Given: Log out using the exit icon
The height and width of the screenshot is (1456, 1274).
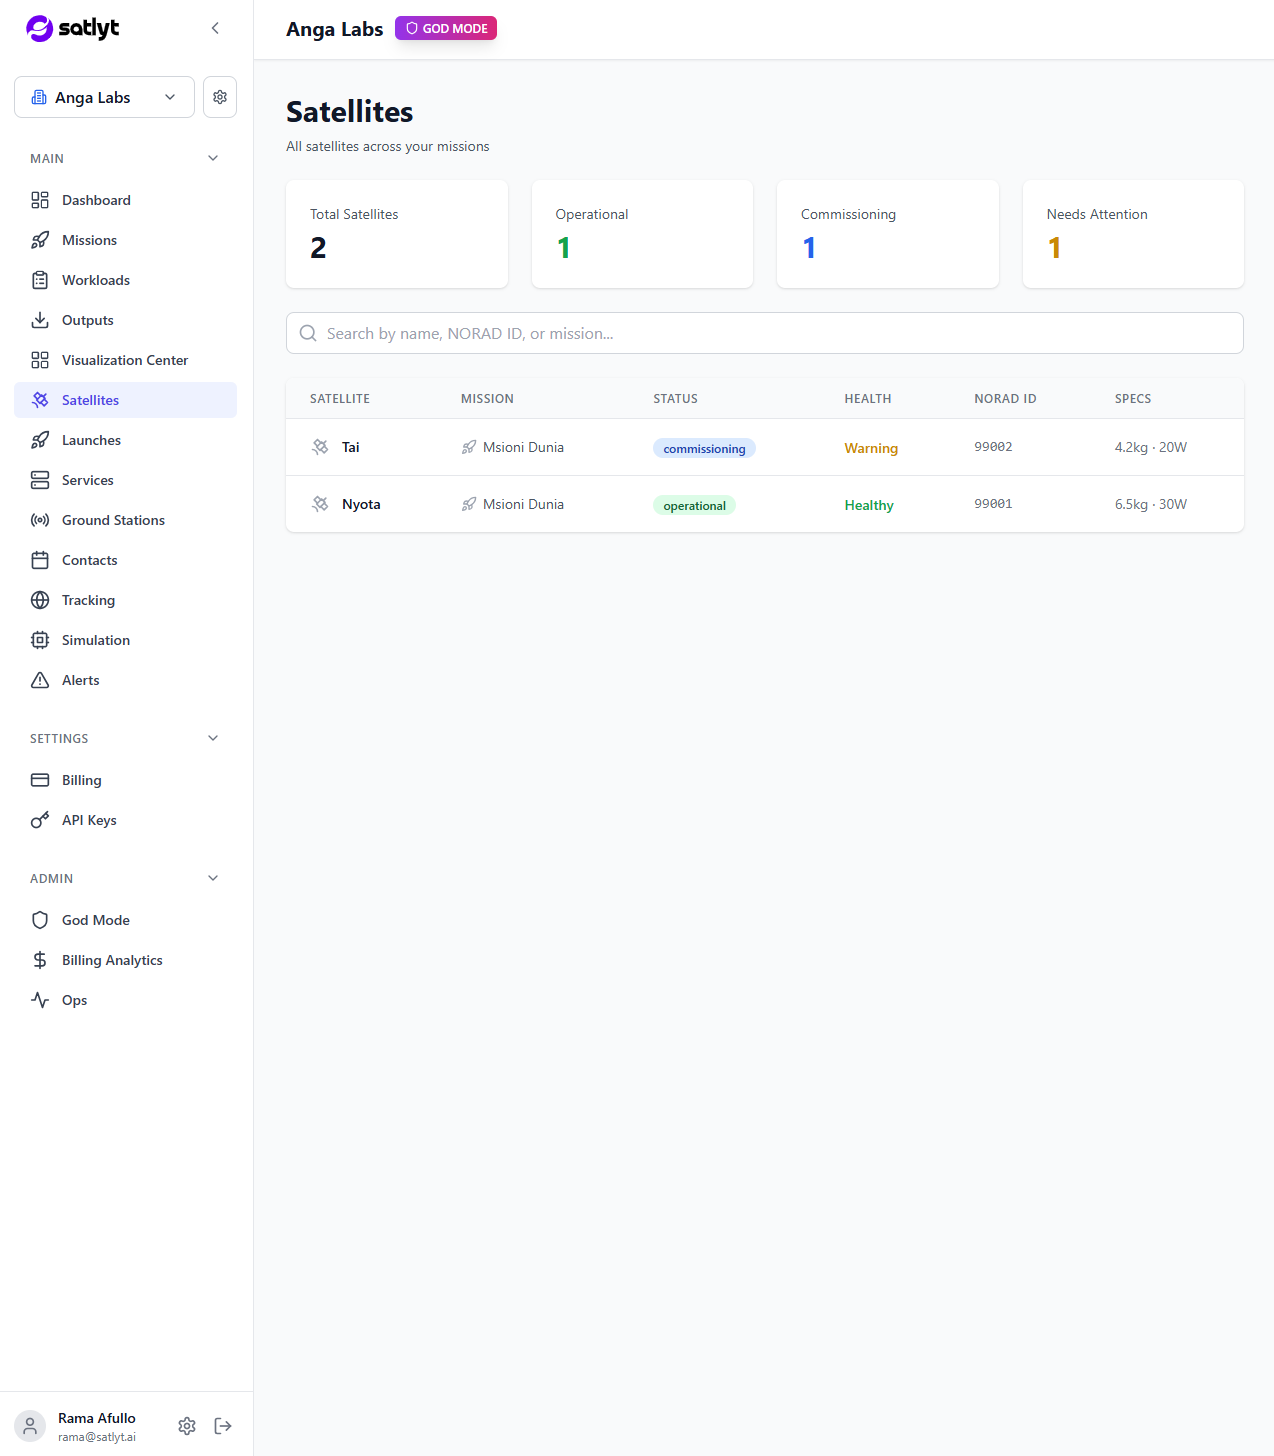Looking at the screenshot, I should [x=223, y=1426].
